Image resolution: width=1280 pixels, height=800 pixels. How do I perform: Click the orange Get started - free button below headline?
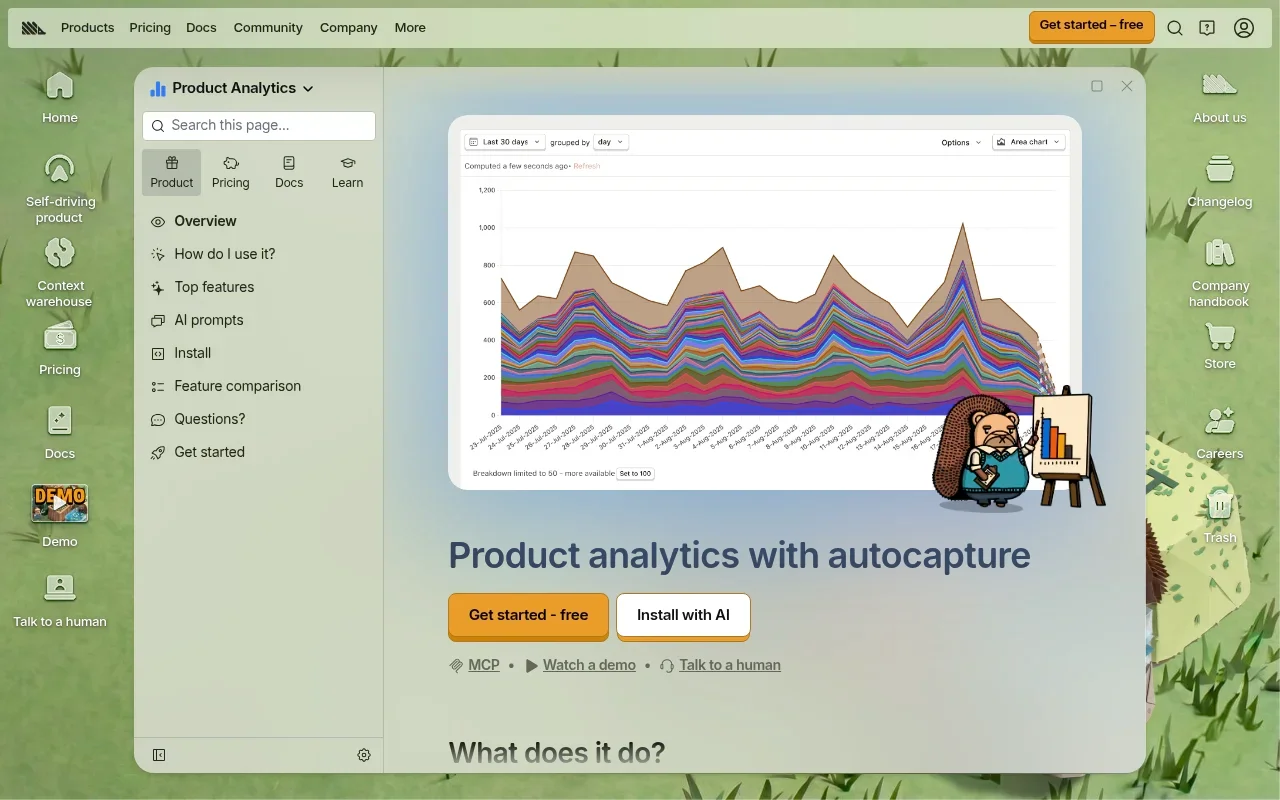click(x=528, y=616)
